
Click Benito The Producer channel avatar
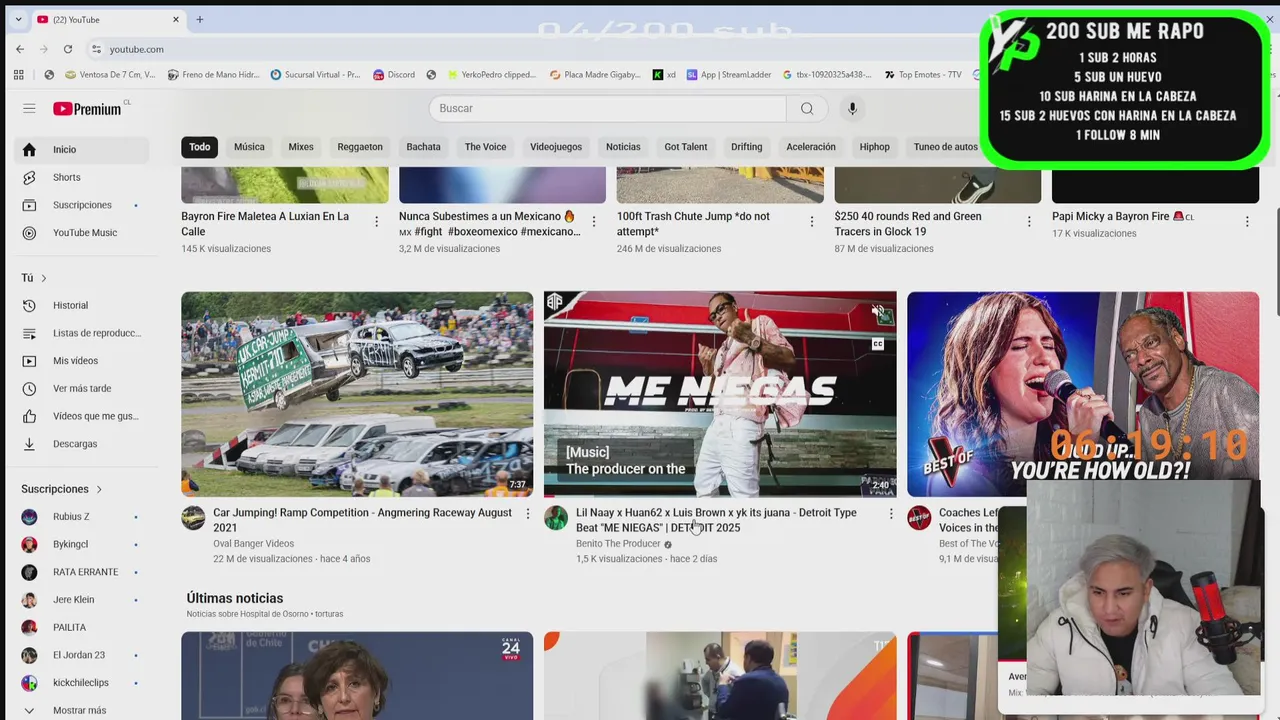point(556,518)
